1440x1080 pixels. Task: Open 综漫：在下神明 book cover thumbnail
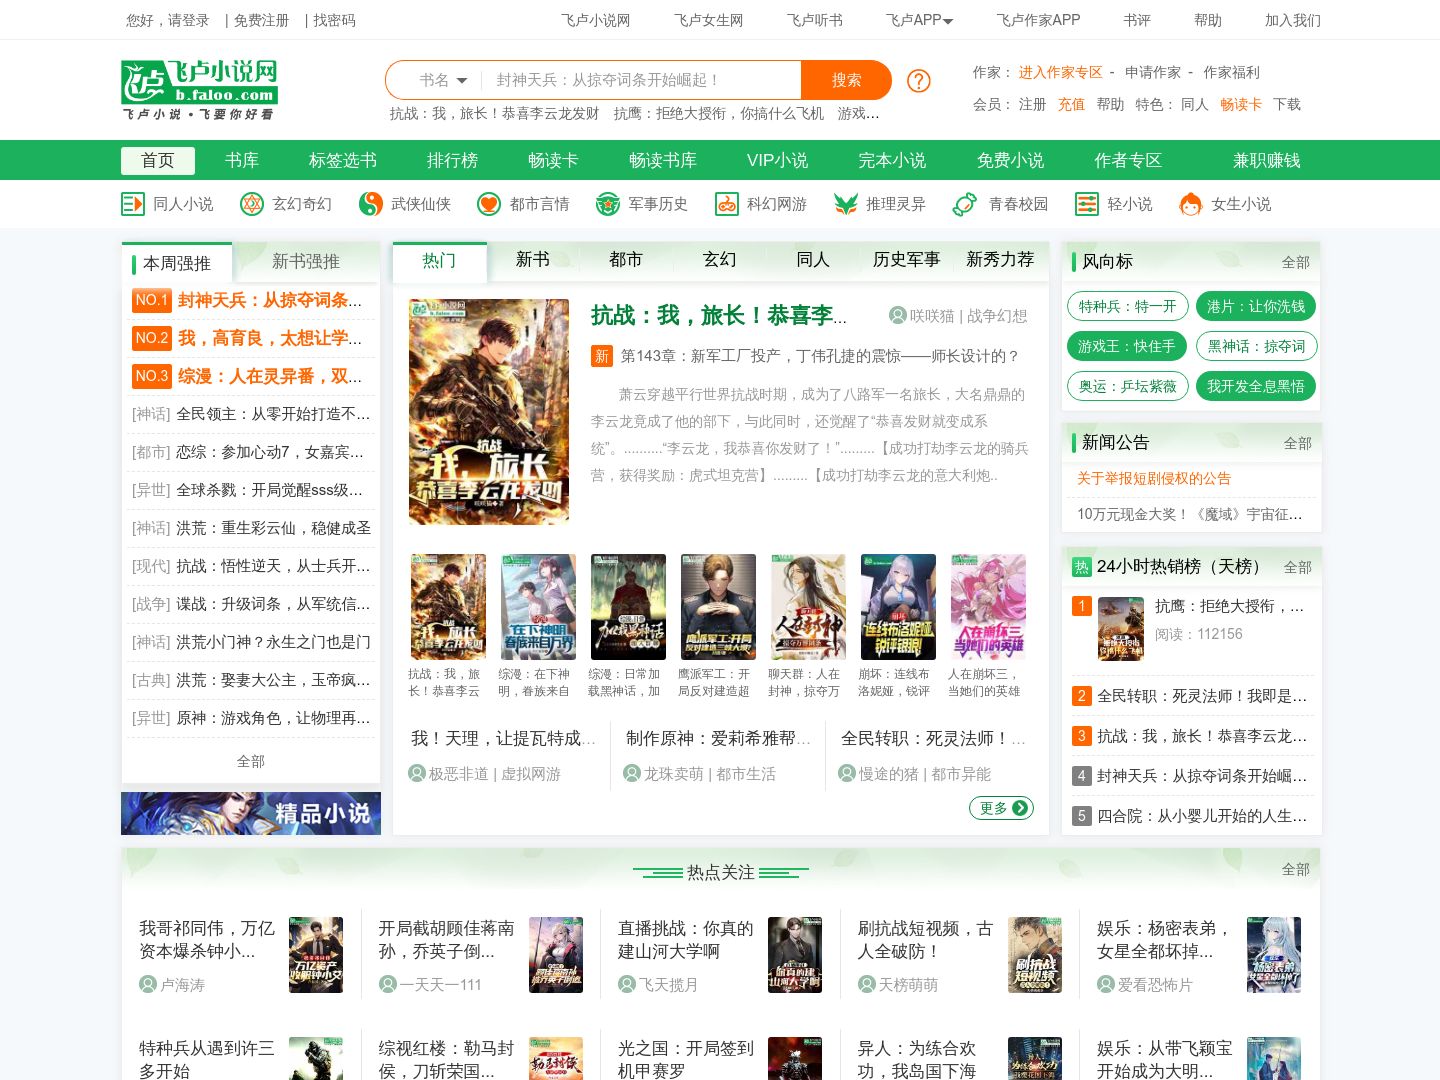click(x=538, y=607)
